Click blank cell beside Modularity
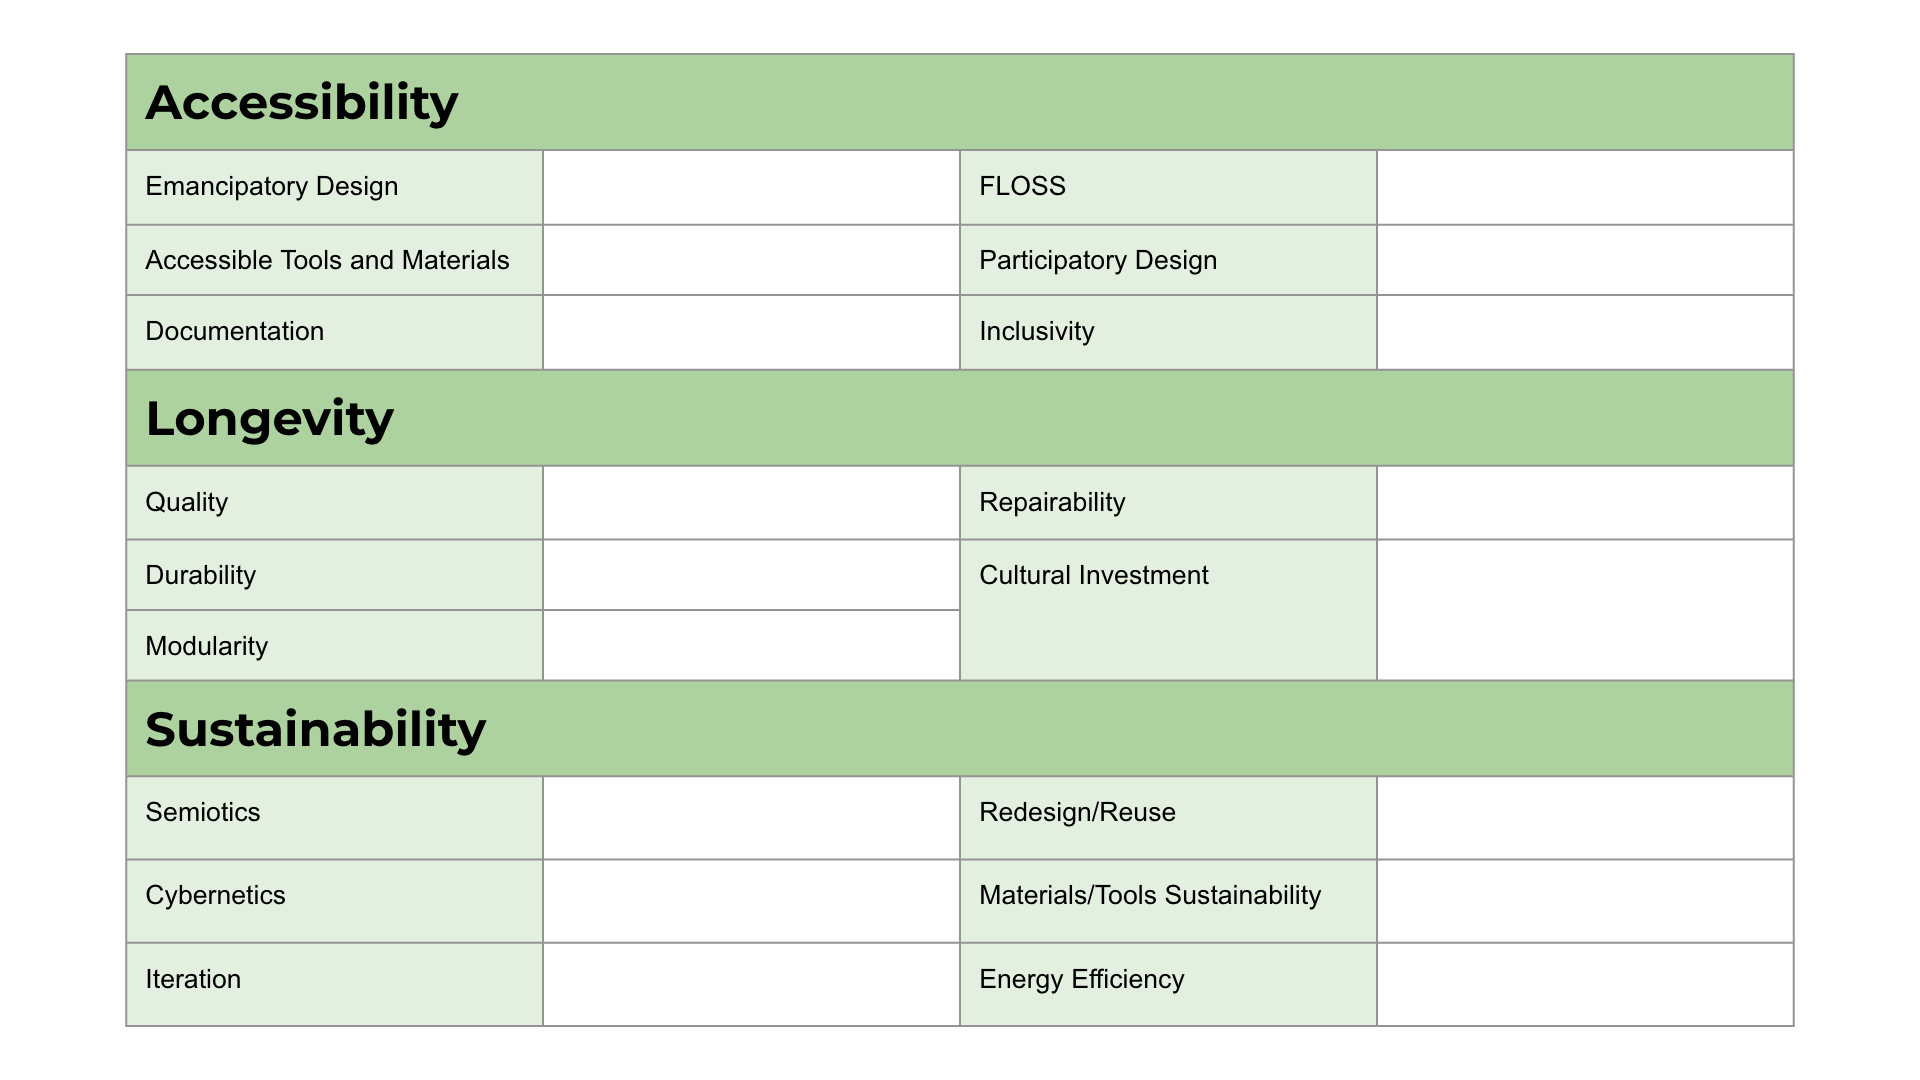This screenshot has height=1080, width=1920. tap(751, 646)
